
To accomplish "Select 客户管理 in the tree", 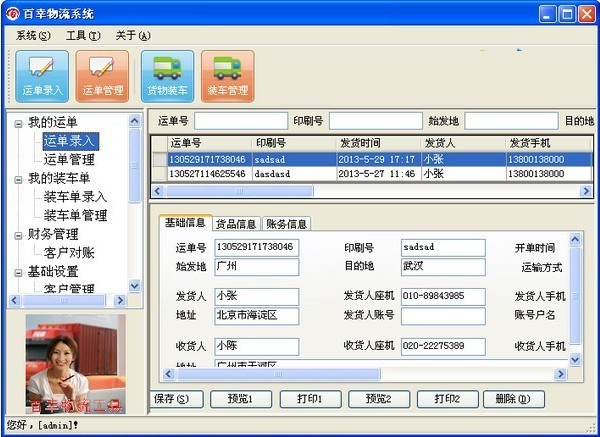I will pyautogui.click(x=69, y=288).
